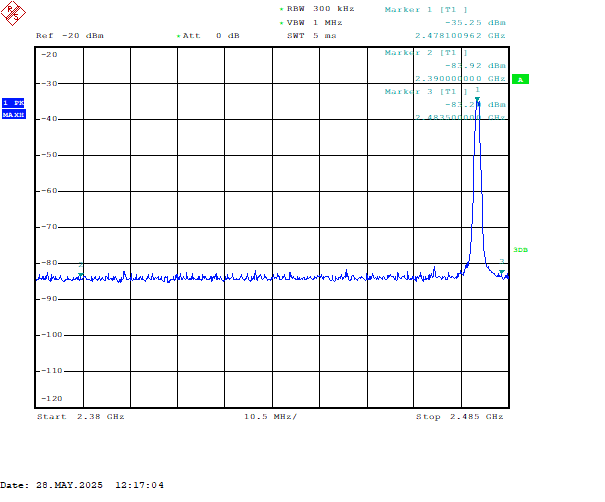Click the '-50' y-axis label
The height and width of the screenshot is (502, 605).
tap(49, 155)
